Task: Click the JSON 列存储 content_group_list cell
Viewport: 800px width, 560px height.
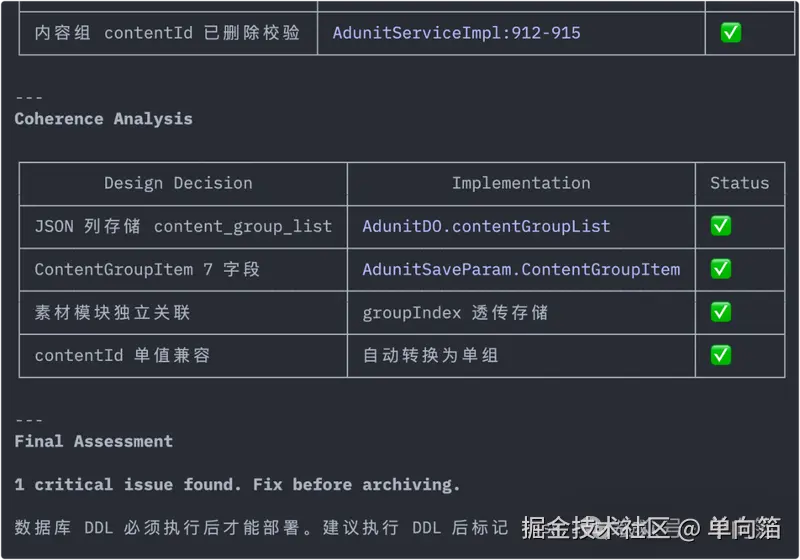Action: (x=183, y=226)
